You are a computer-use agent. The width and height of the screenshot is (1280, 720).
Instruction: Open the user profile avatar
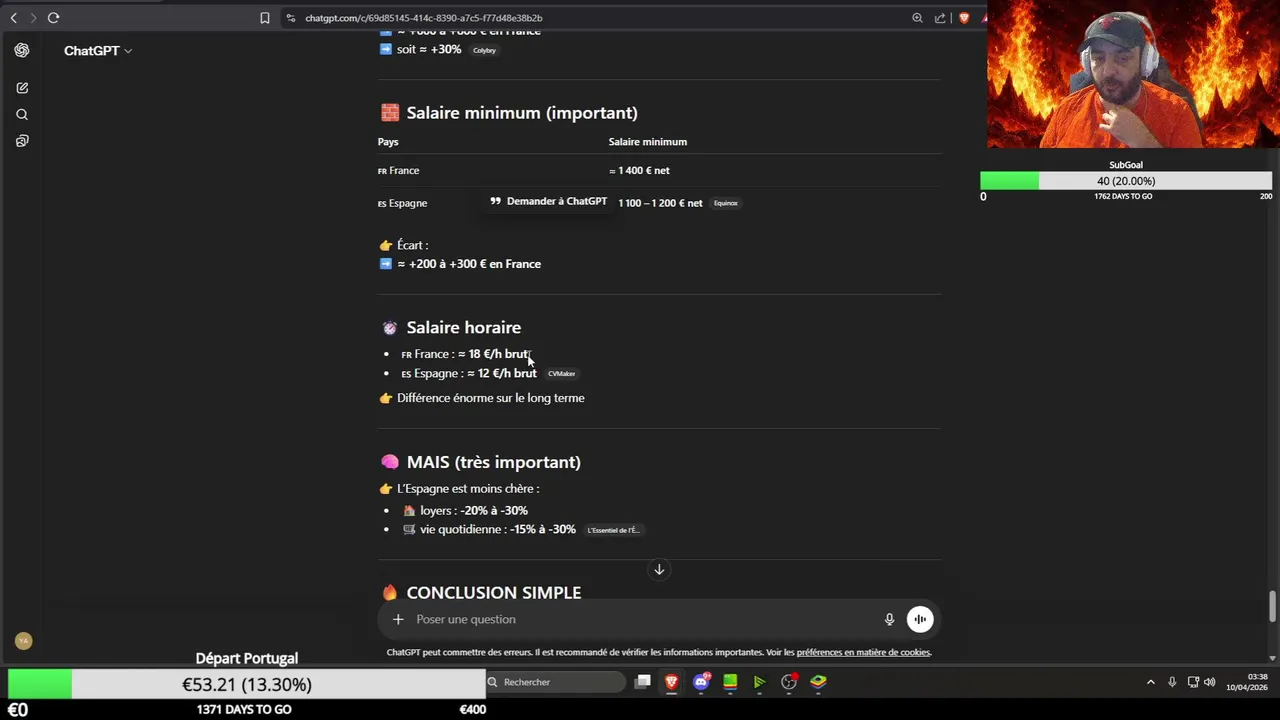click(24, 641)
